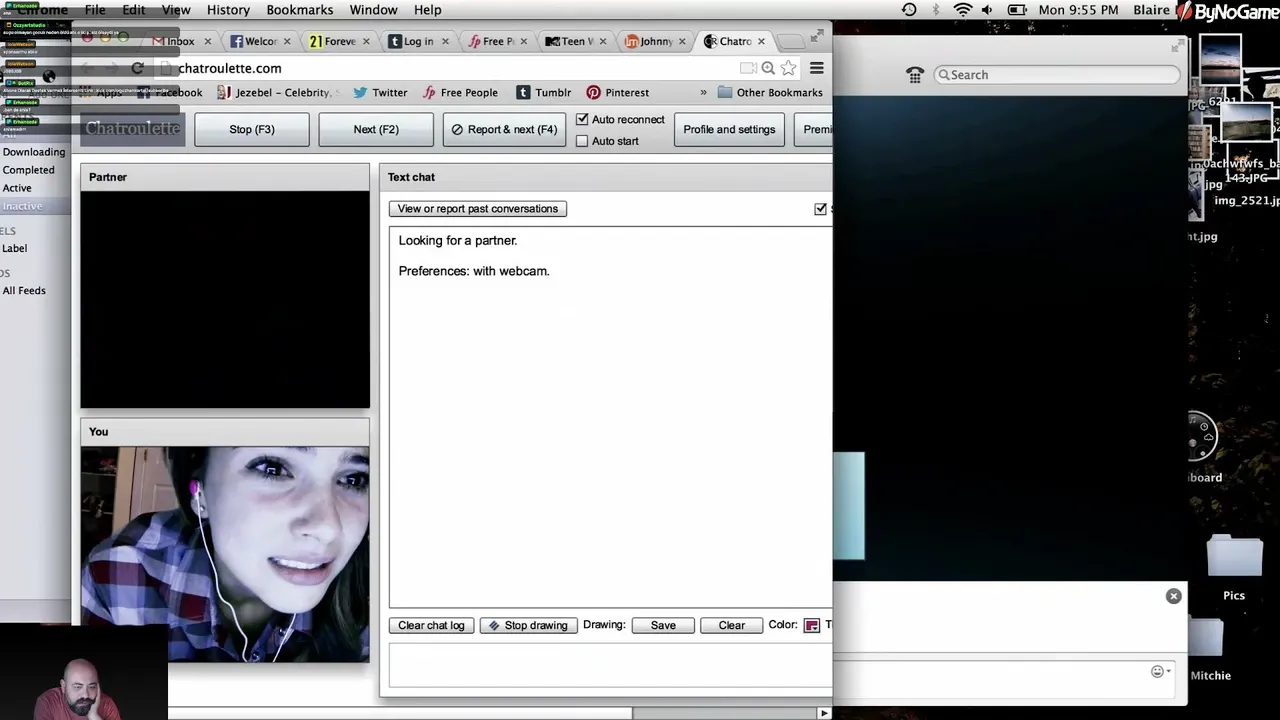Viewport: 1280px width, 720px height.
Task: Open the Blaire user menu in the menu bar
Action: [1151, 10]
